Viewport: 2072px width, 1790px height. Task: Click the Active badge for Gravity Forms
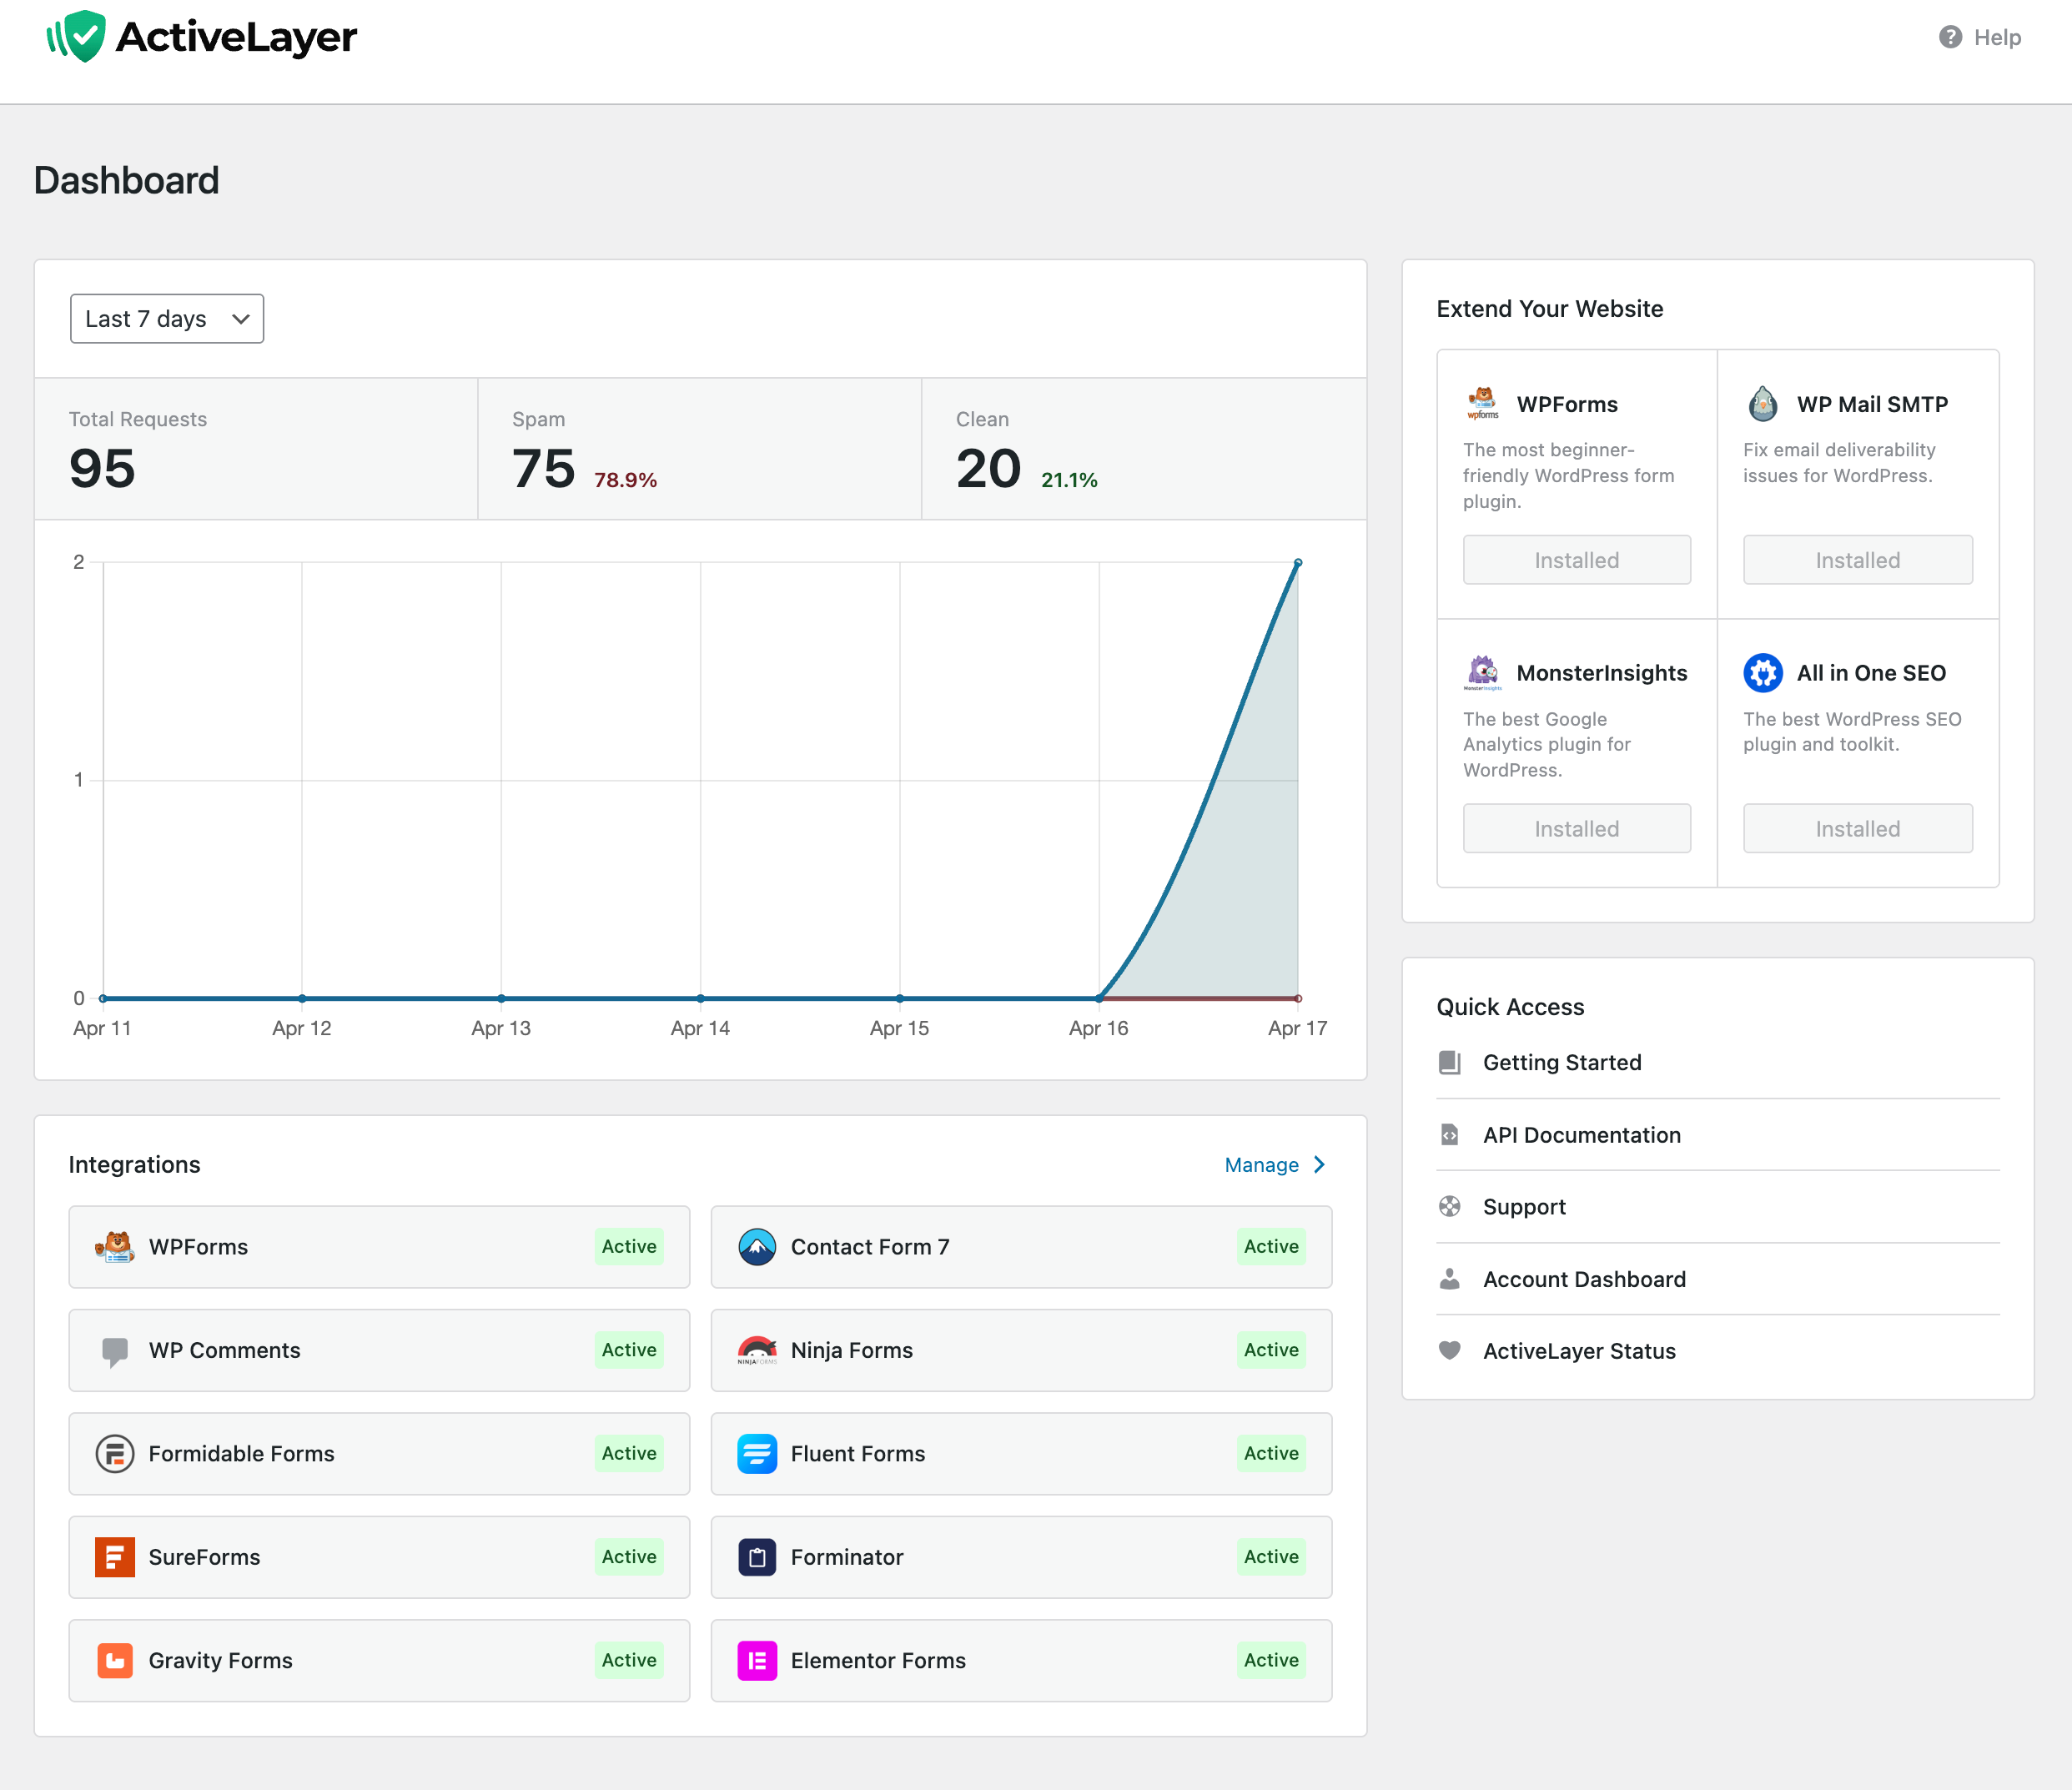(x=629, y=1661)
